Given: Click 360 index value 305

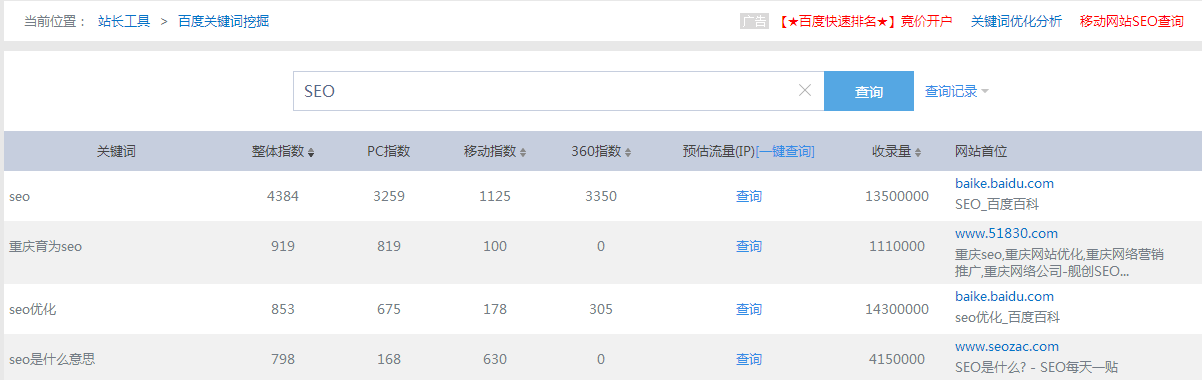Looking at the screenshot, I should coord(601,310).
